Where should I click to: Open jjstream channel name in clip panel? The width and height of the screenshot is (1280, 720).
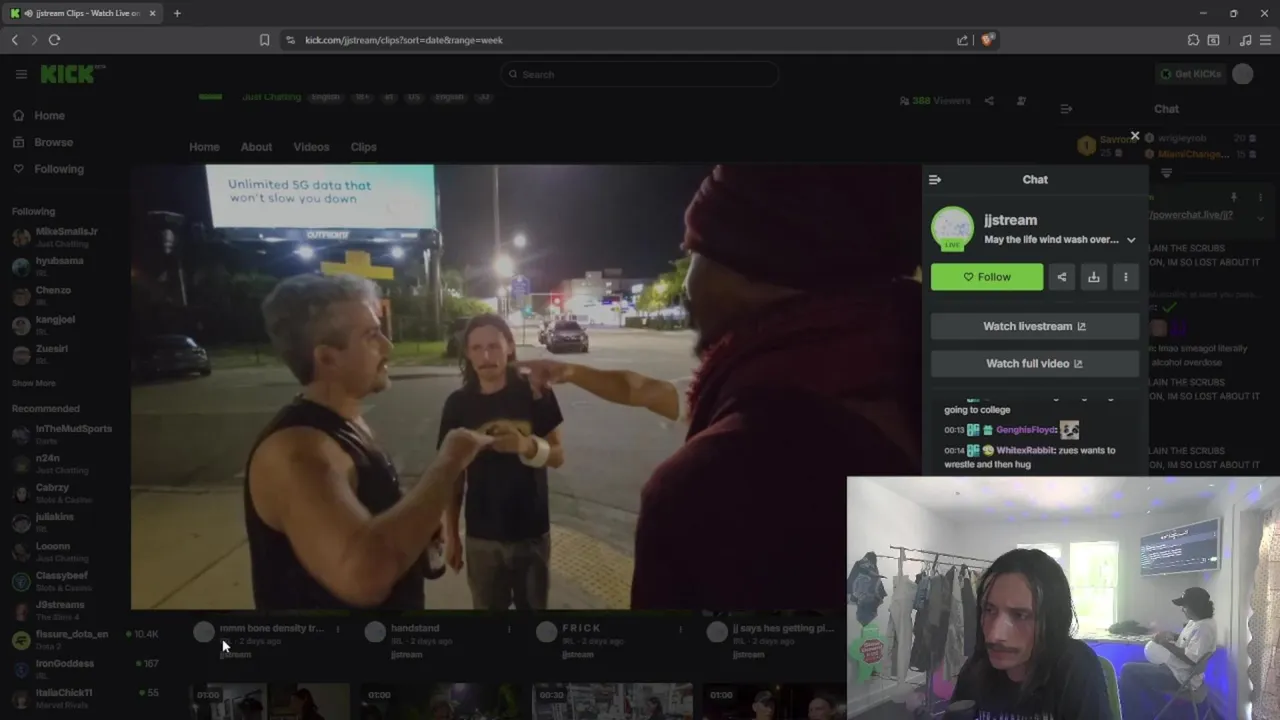[1010, 220]
